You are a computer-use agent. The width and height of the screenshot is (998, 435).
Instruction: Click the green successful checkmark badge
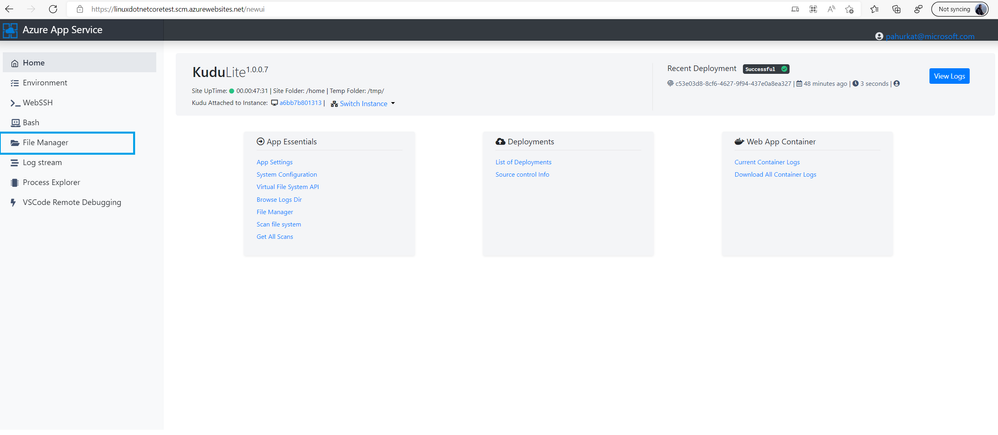tap(785, 69)
